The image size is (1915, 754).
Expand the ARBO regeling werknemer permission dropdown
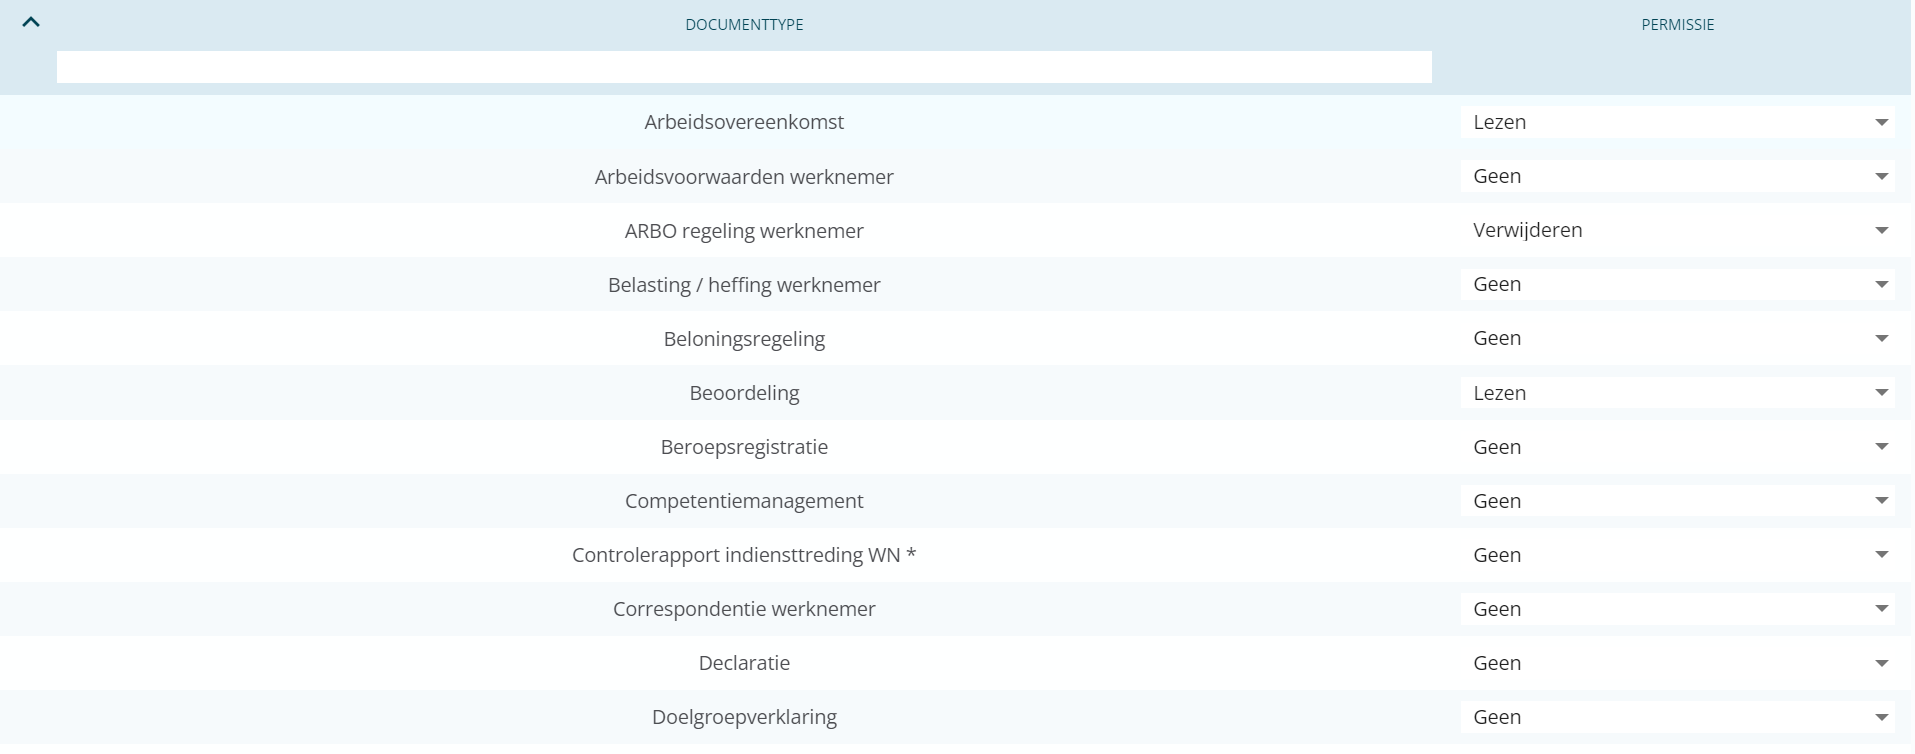pyautogui.click(x=1677, y=230)
